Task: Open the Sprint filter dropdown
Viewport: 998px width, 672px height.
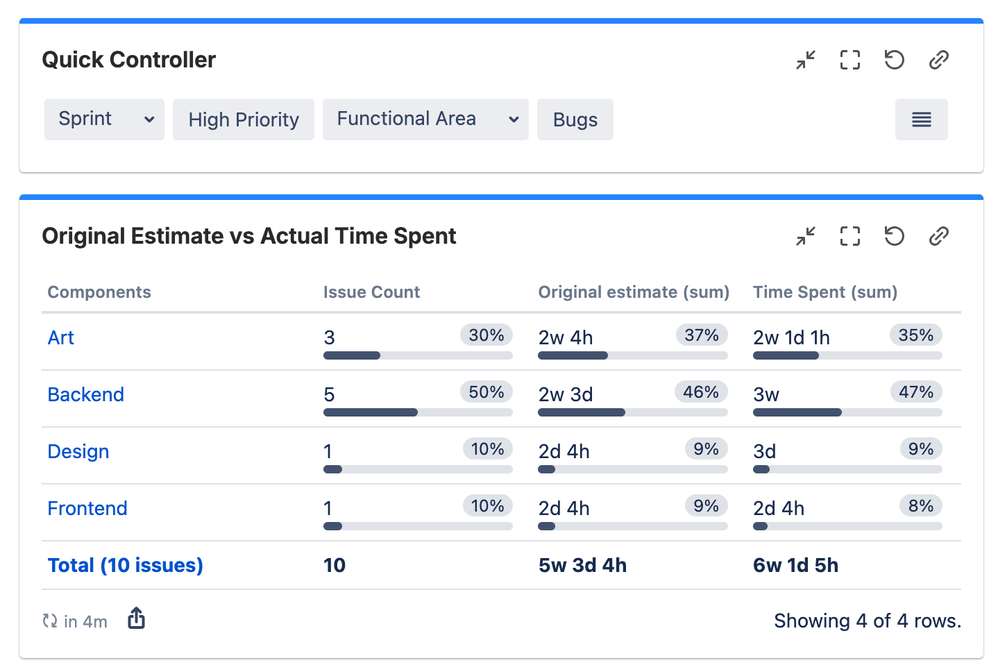Action: coord(104,119)
